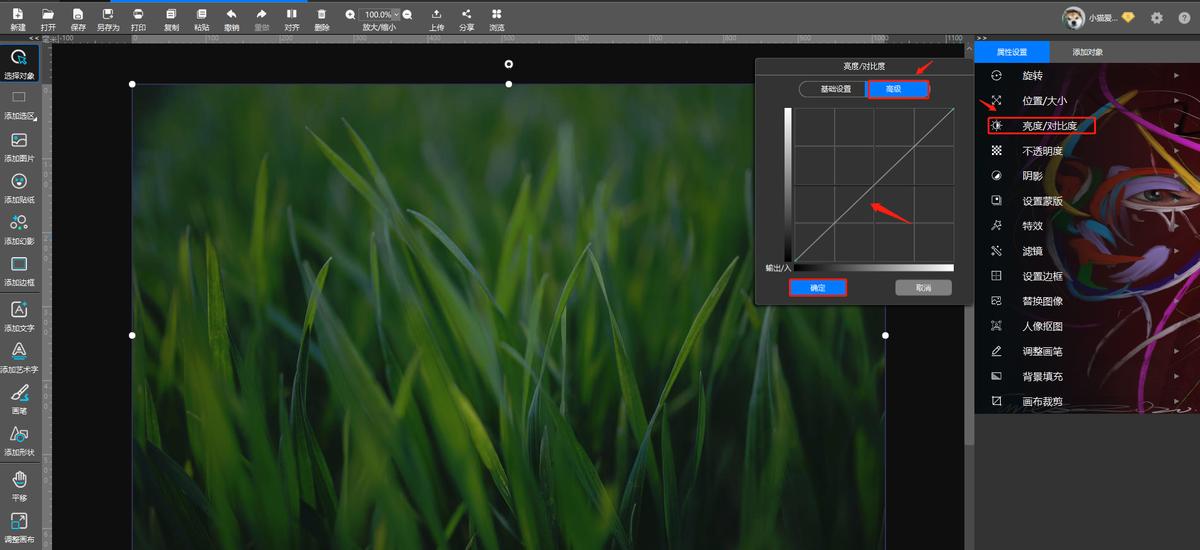The image size is (1200, 550).
Task: Confirm curves with 确定 button
Action: coord(818,288)
